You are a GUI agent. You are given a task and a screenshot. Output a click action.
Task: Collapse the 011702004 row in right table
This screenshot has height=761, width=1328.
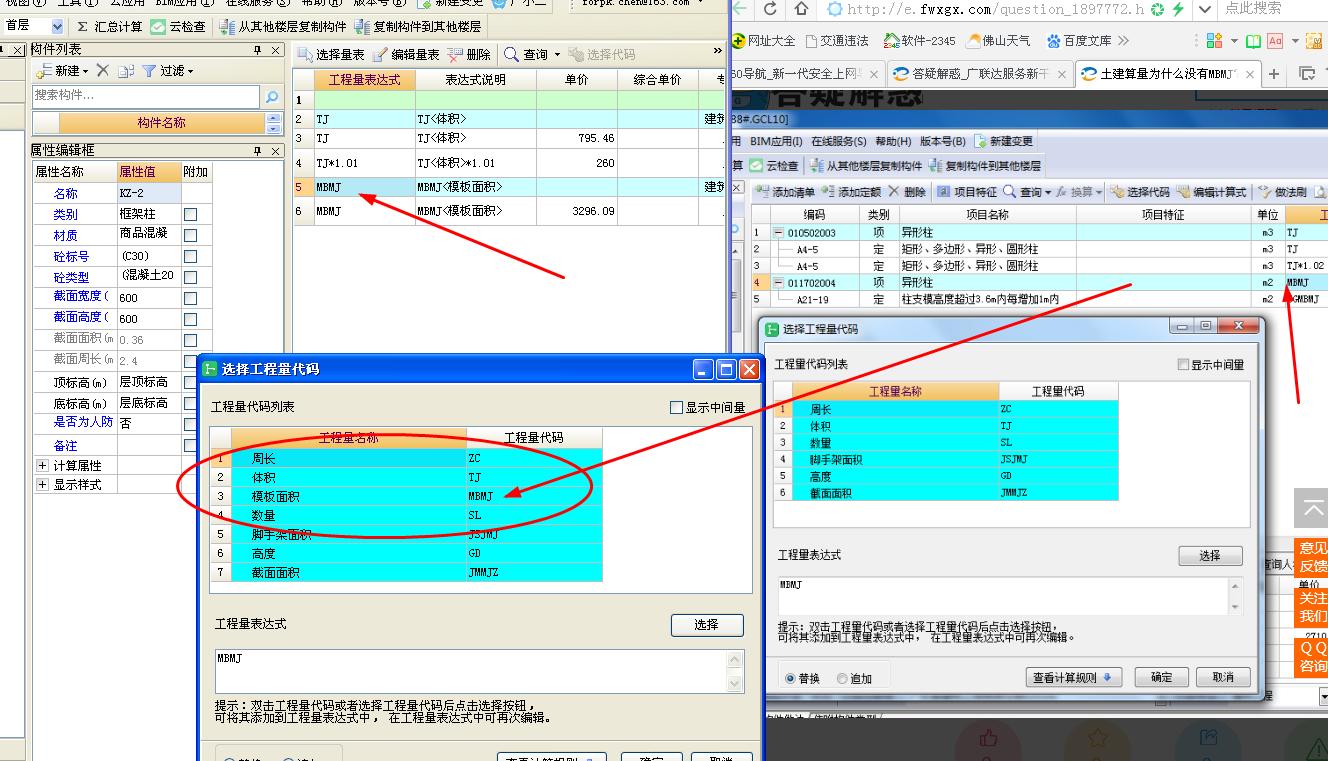779,283
